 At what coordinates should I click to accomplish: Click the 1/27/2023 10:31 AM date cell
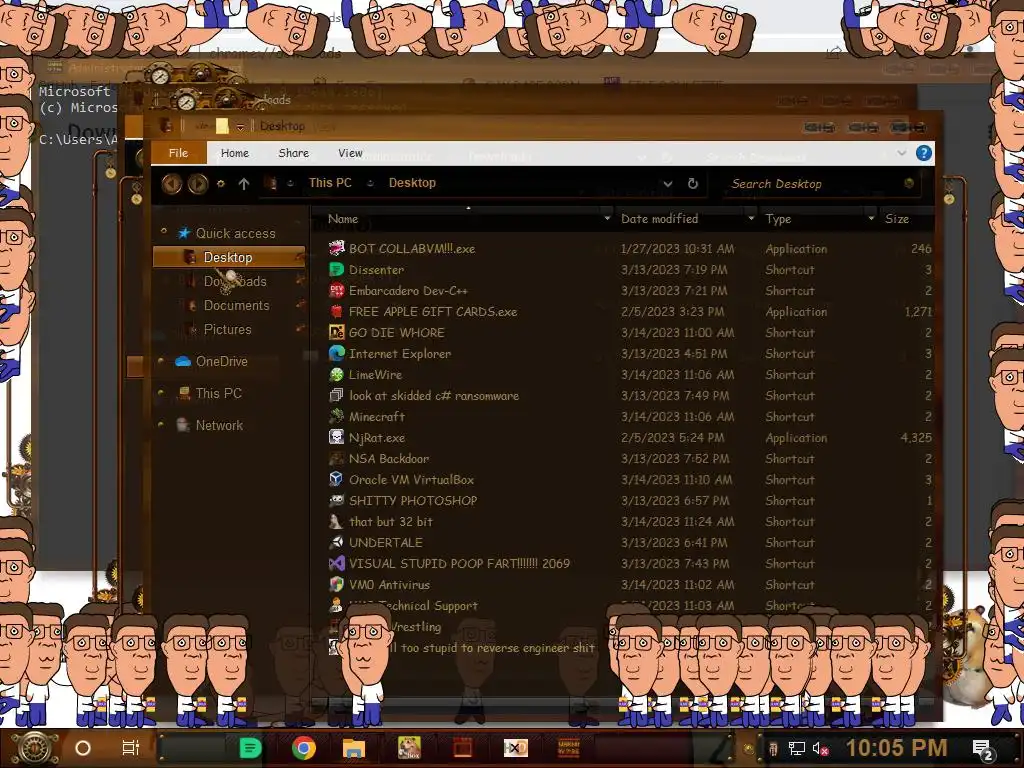[x=677, y=248]
